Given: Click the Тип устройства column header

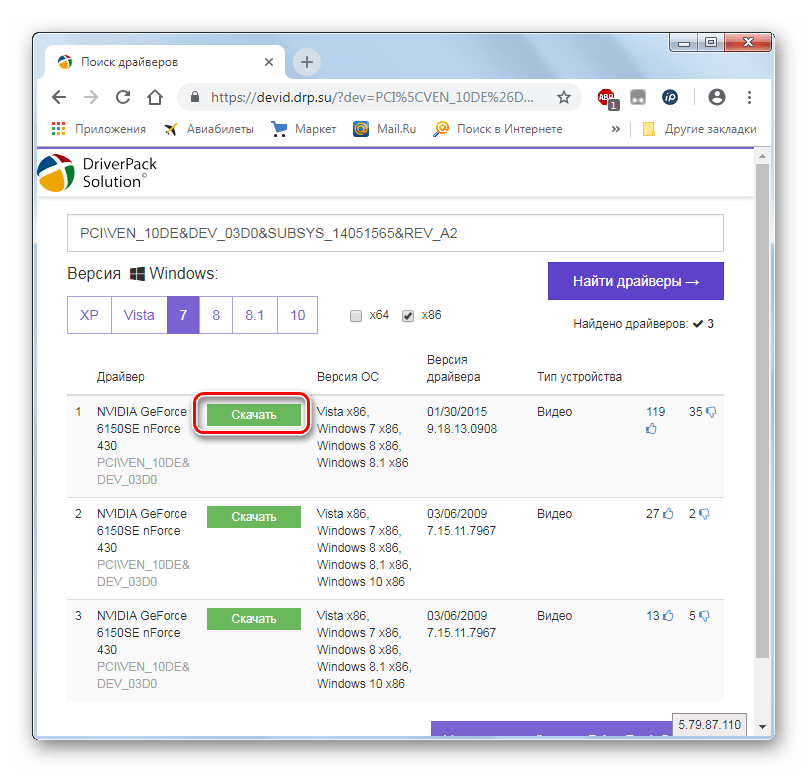Looking at the screenshot, I should 579,377.
